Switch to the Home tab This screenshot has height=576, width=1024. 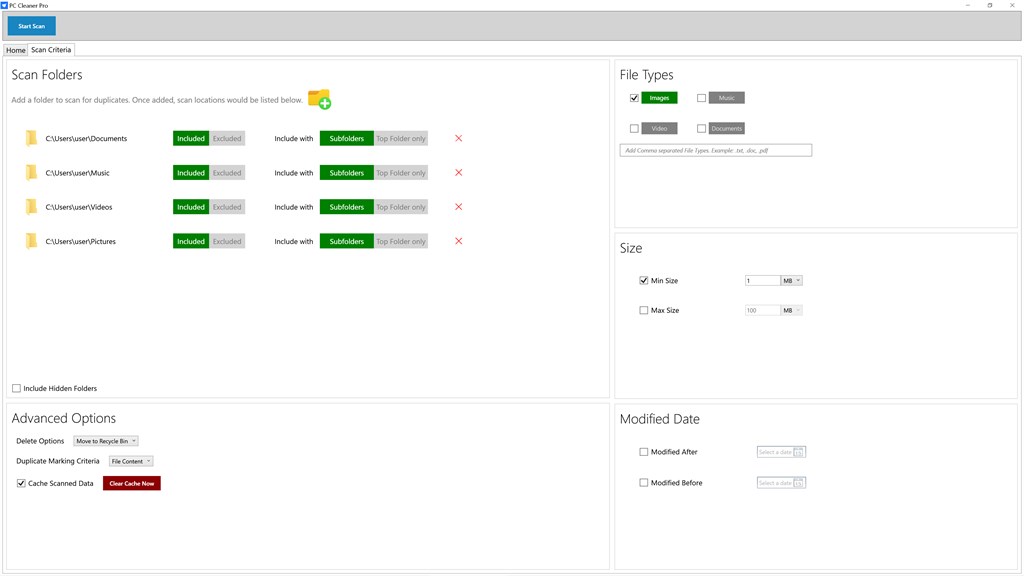(x=16, y=50)
